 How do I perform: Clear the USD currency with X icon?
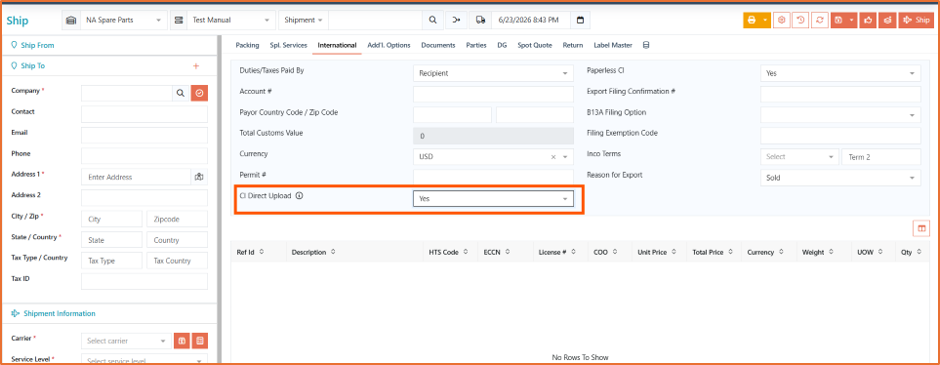tap(554, 157)
